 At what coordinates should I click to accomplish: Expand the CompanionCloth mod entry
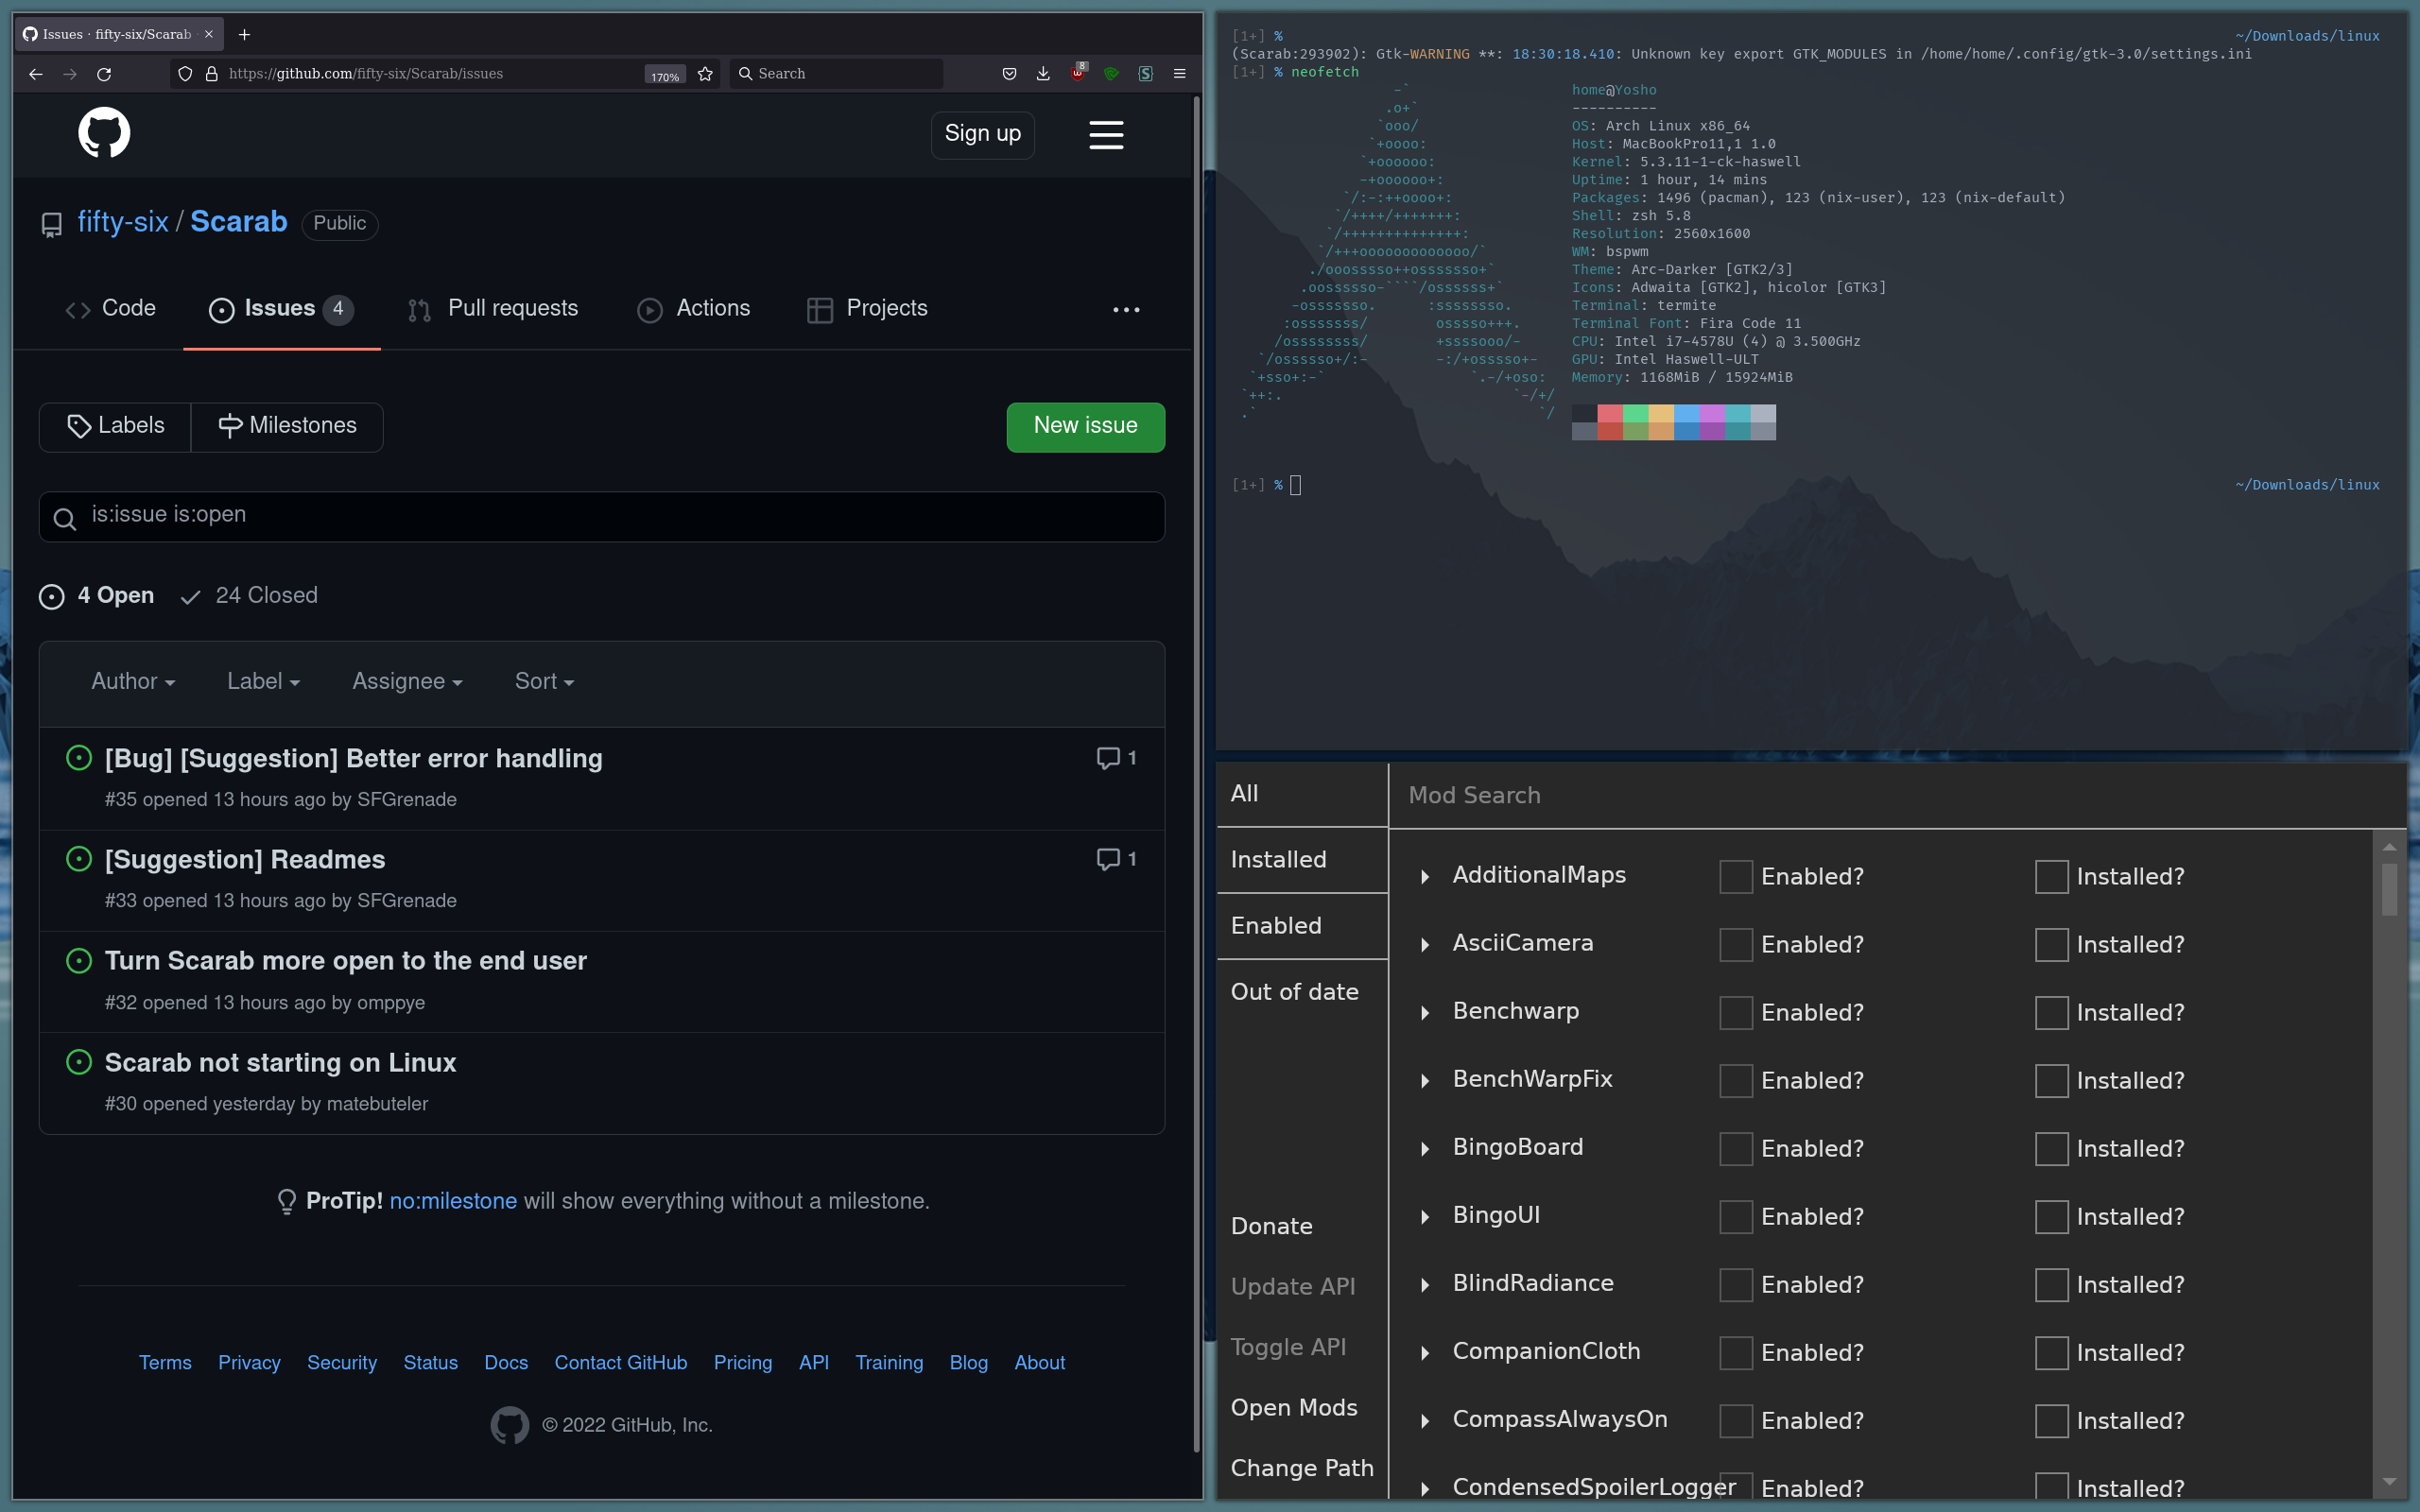tap(1424, 1352)
